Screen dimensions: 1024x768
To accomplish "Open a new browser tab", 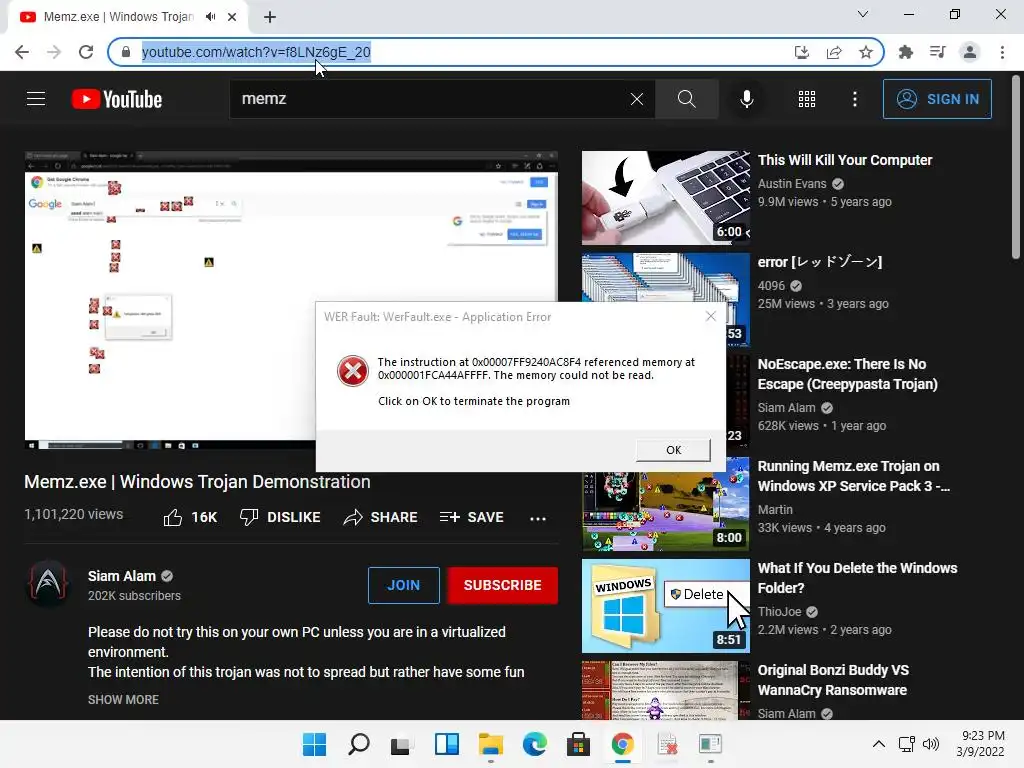I will click(x=270, y=17).
